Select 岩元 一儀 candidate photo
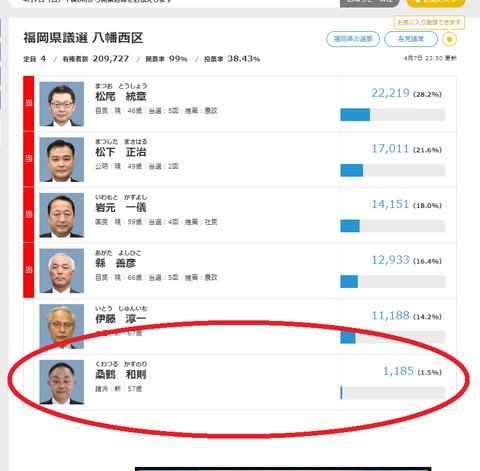The height and width of the screenshot is (471, 480). click(62, 215)
